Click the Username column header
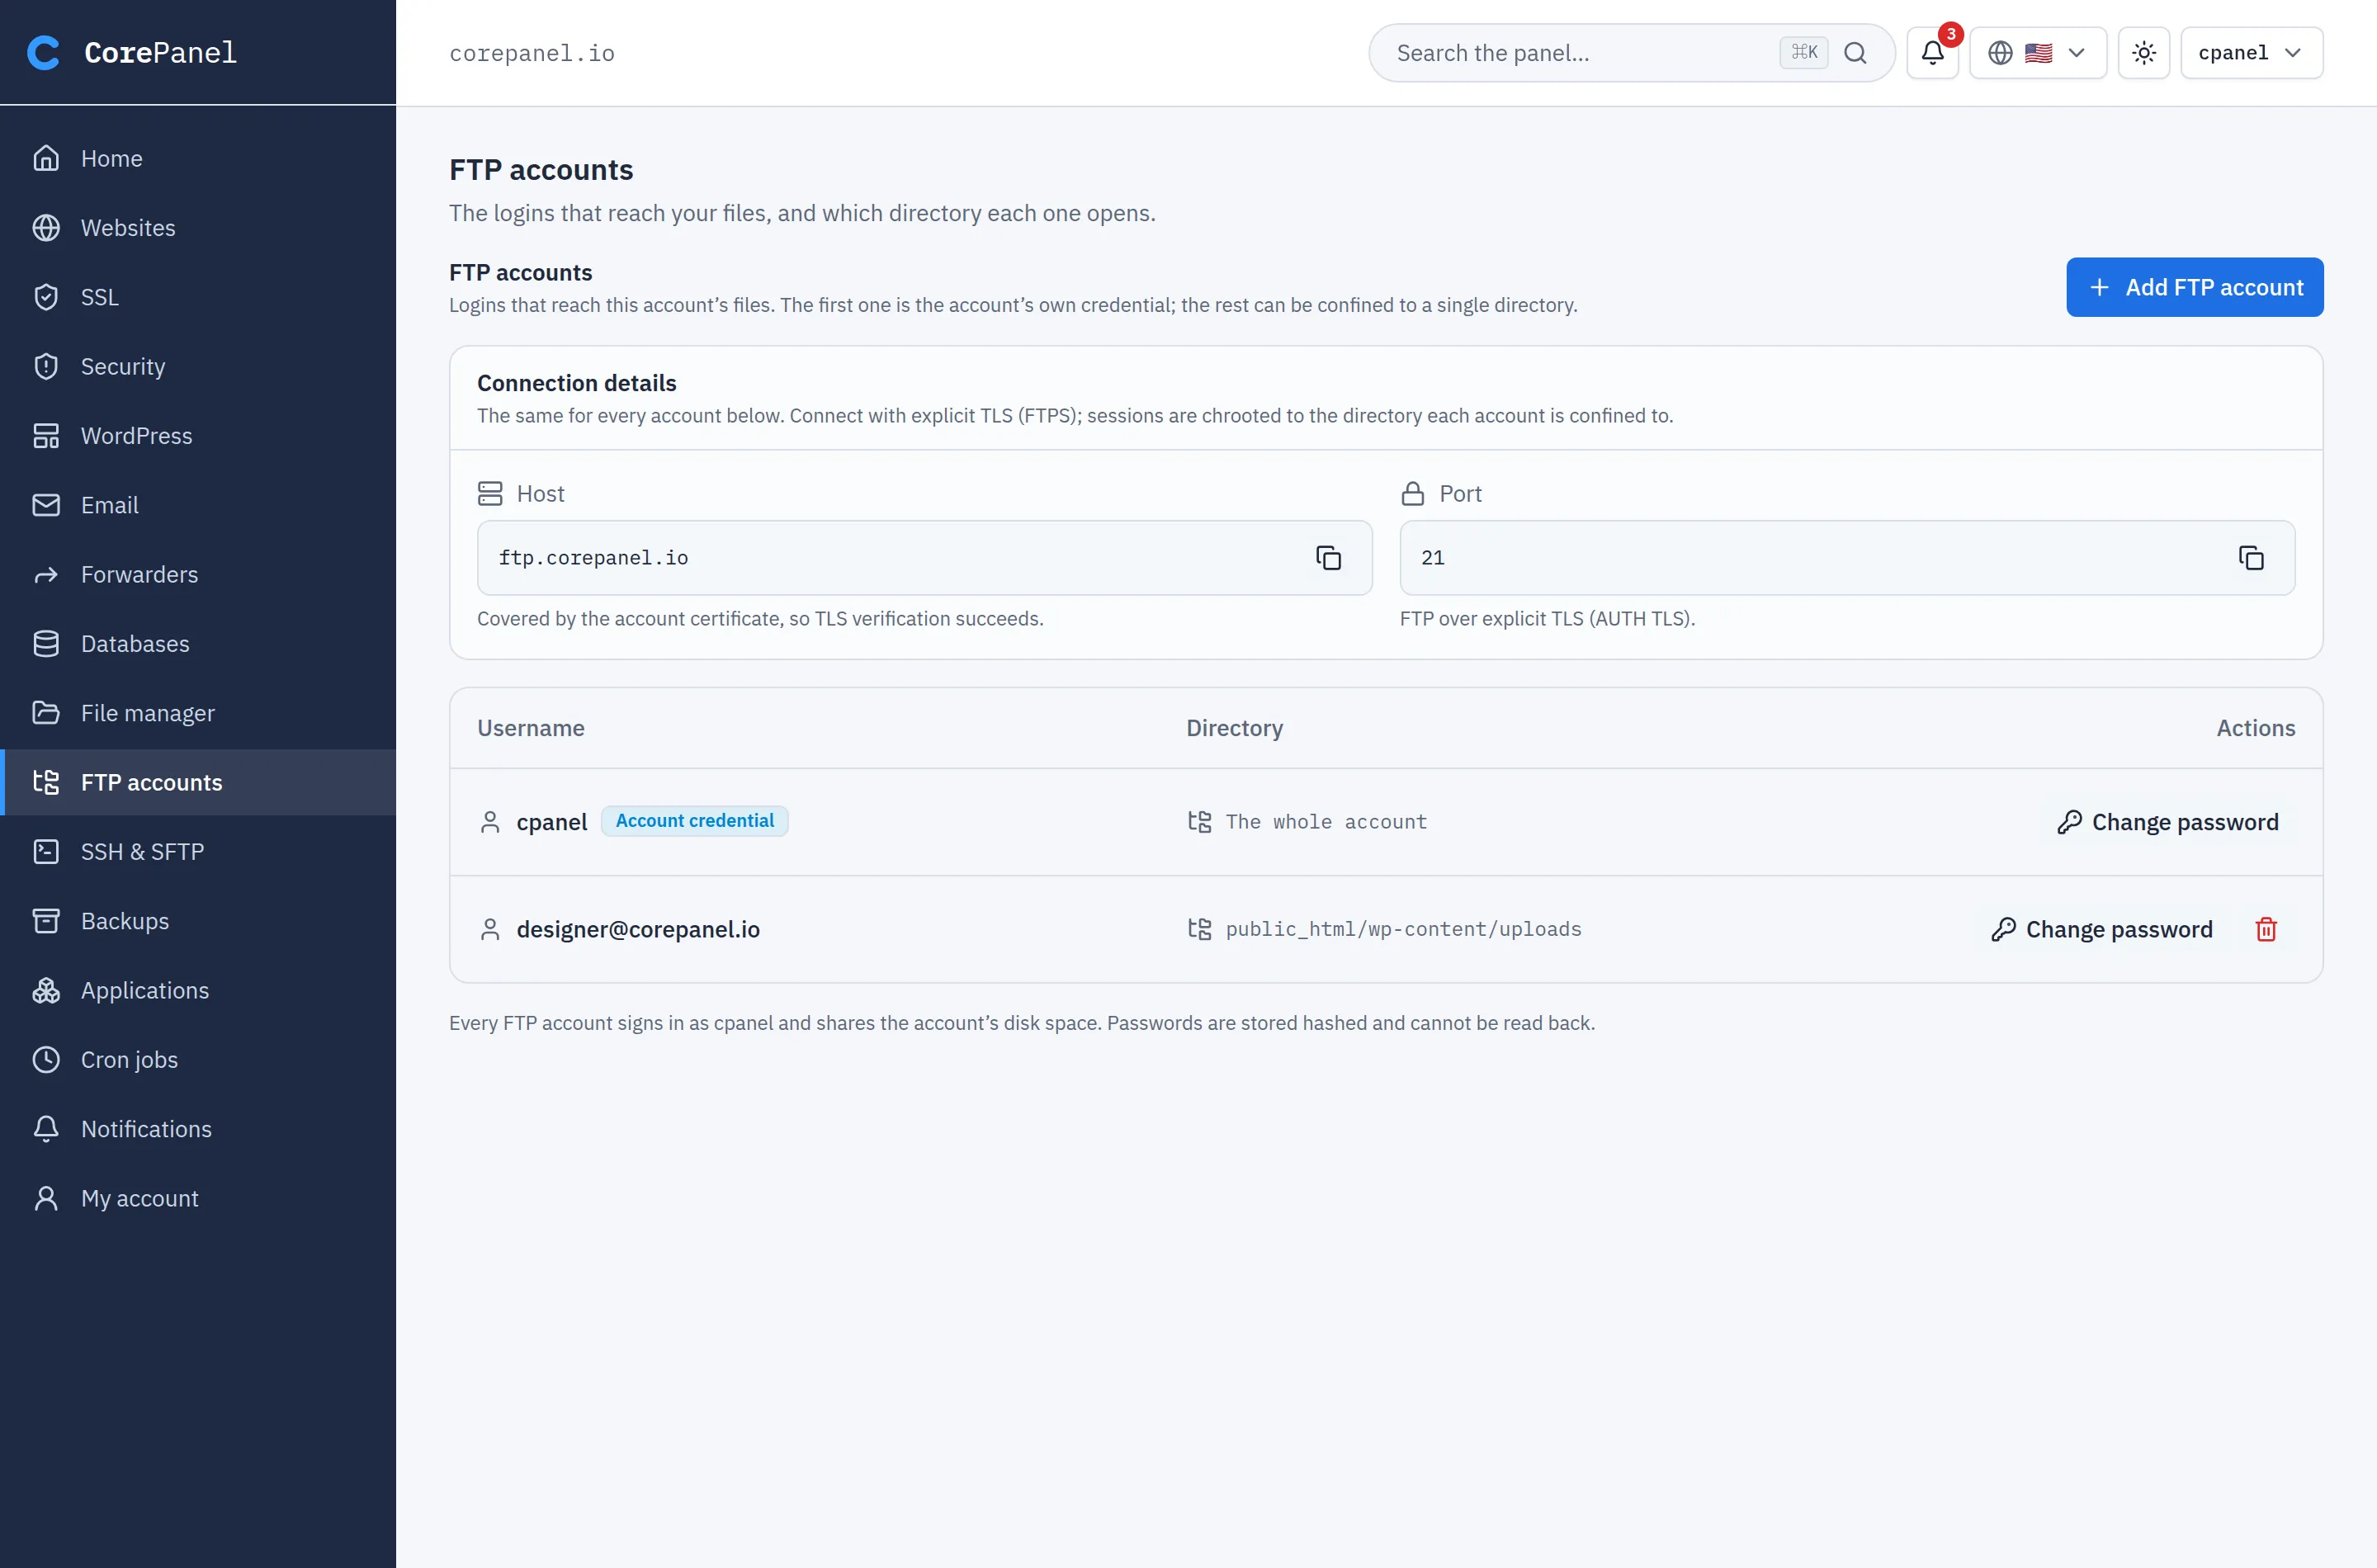 [x=531, y=728]
